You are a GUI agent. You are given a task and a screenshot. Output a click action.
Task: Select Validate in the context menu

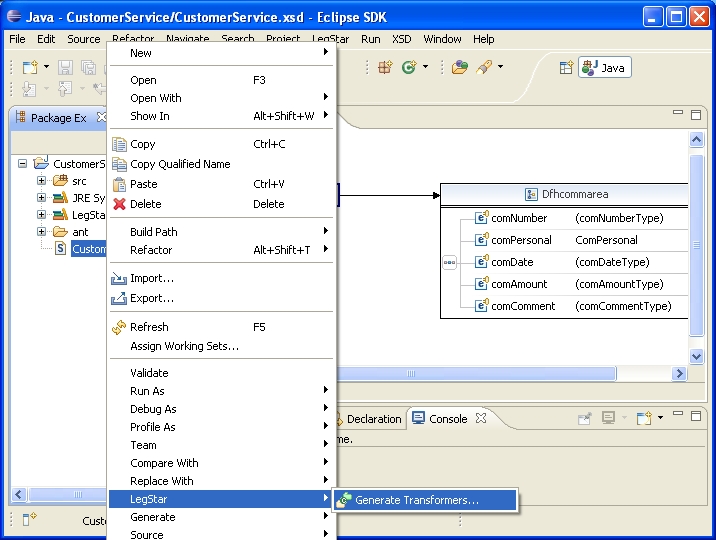coord(222,373)
